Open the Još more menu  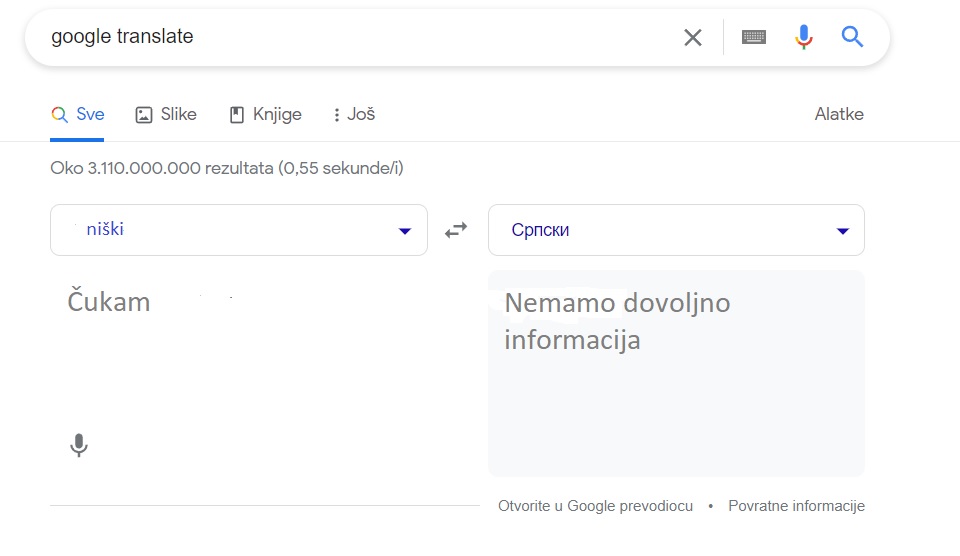pyautogui.click(x=354, y=115)
